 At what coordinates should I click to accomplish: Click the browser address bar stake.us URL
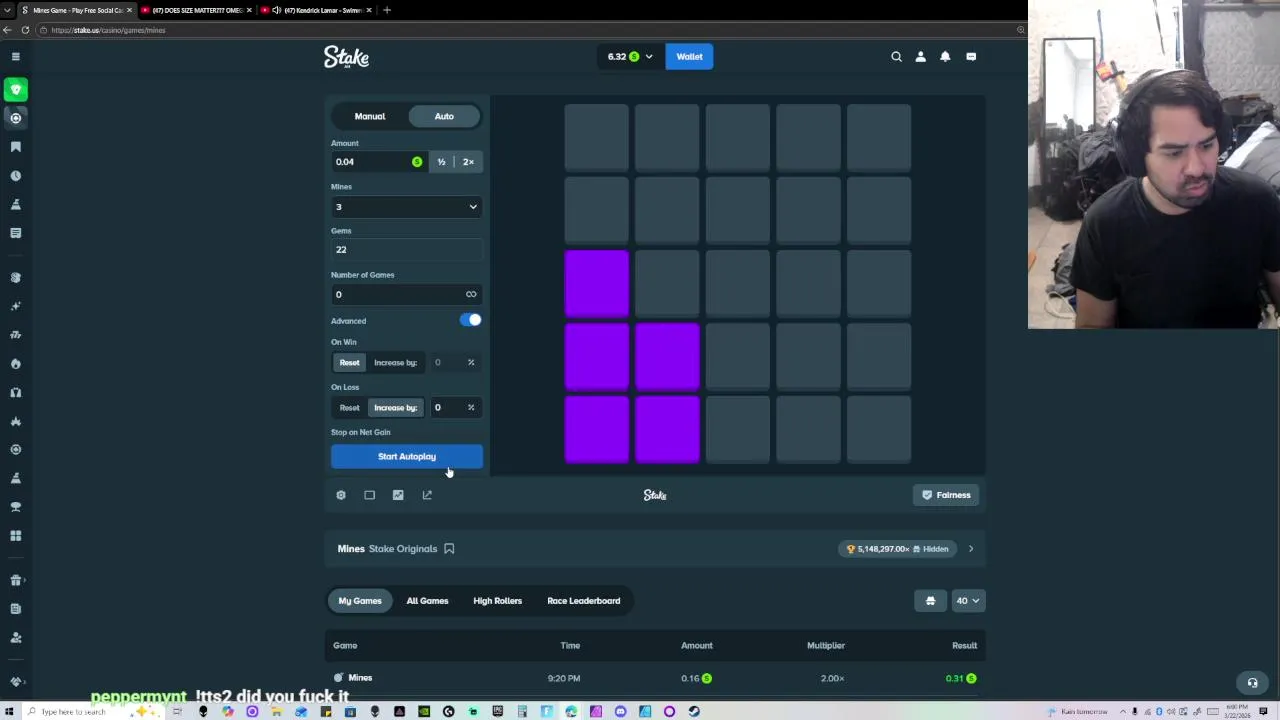coord(108,30)
